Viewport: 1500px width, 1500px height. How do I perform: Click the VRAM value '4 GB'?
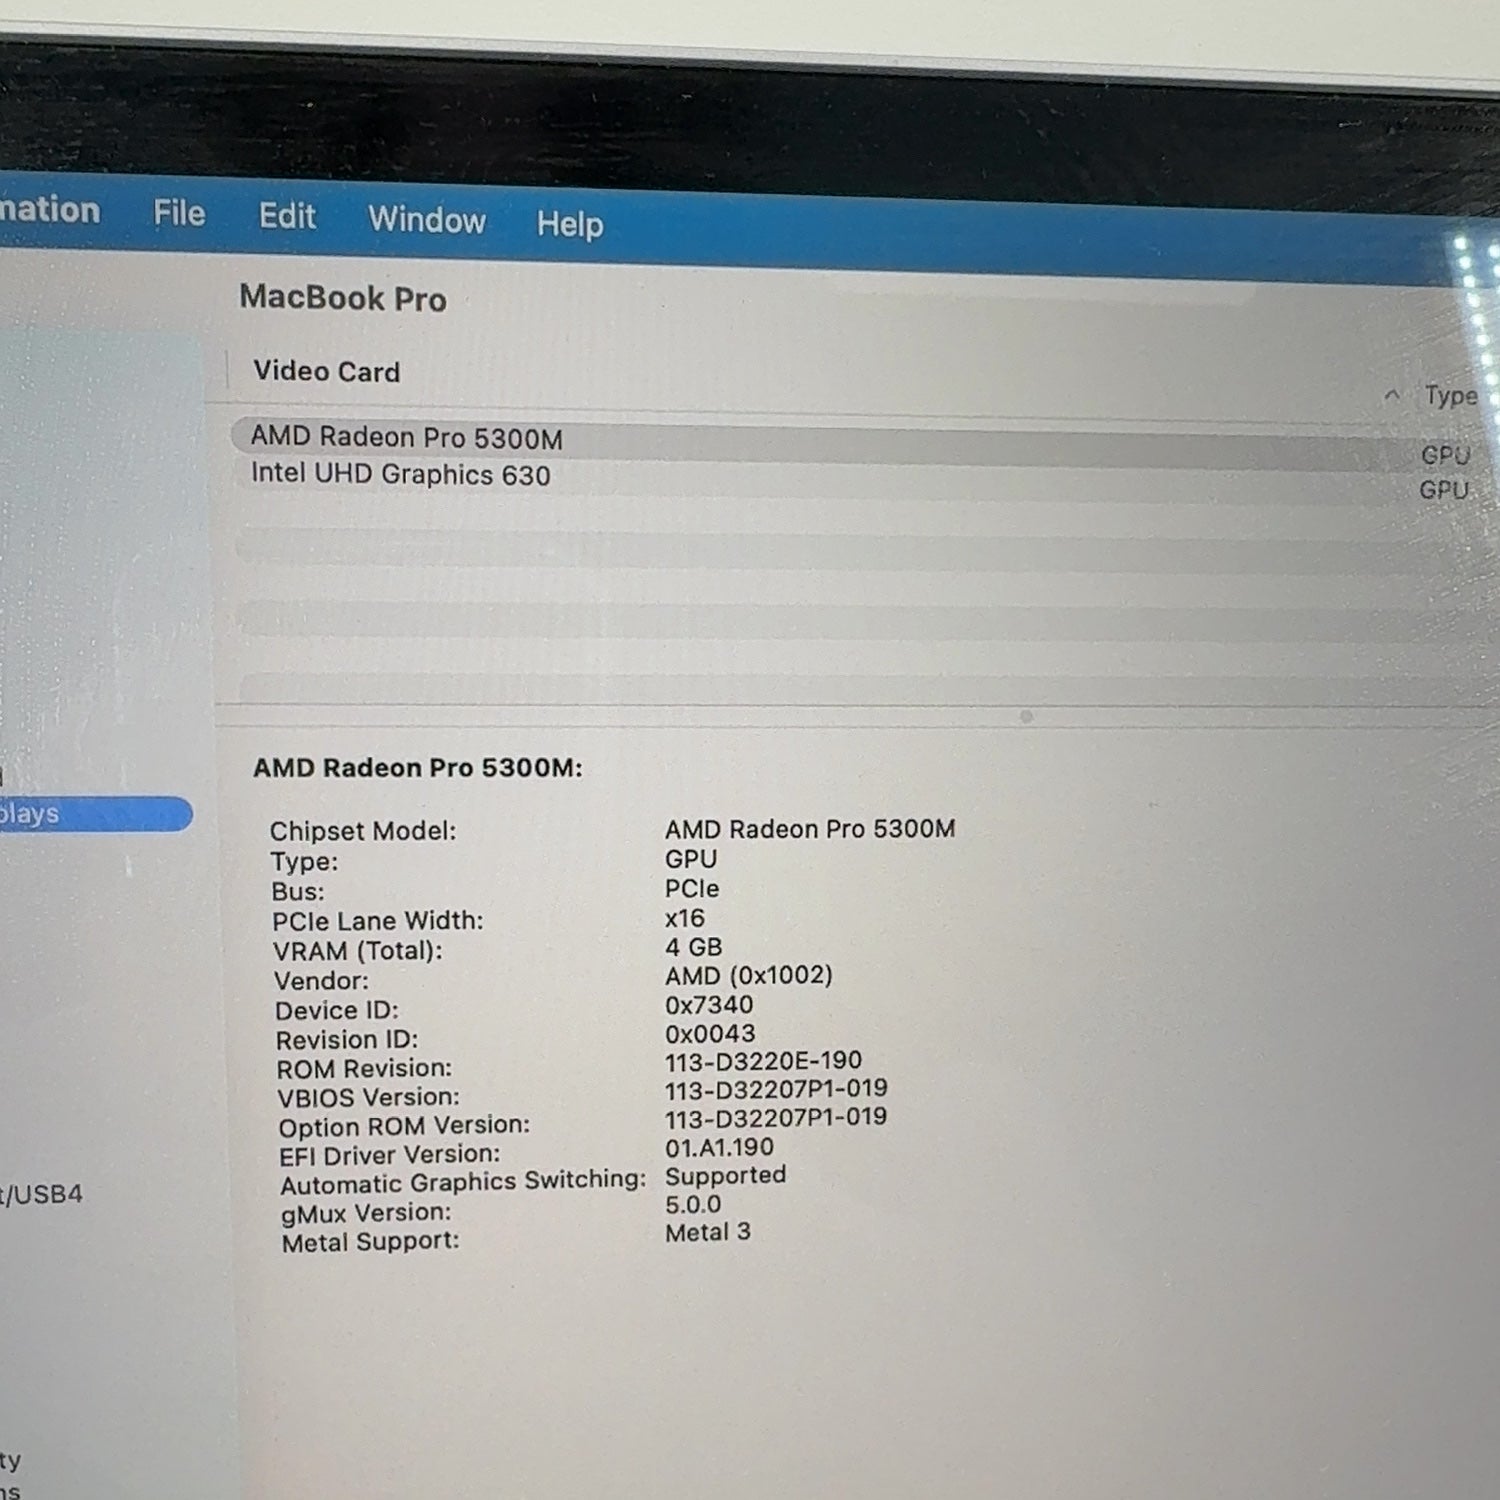(694, 947)
